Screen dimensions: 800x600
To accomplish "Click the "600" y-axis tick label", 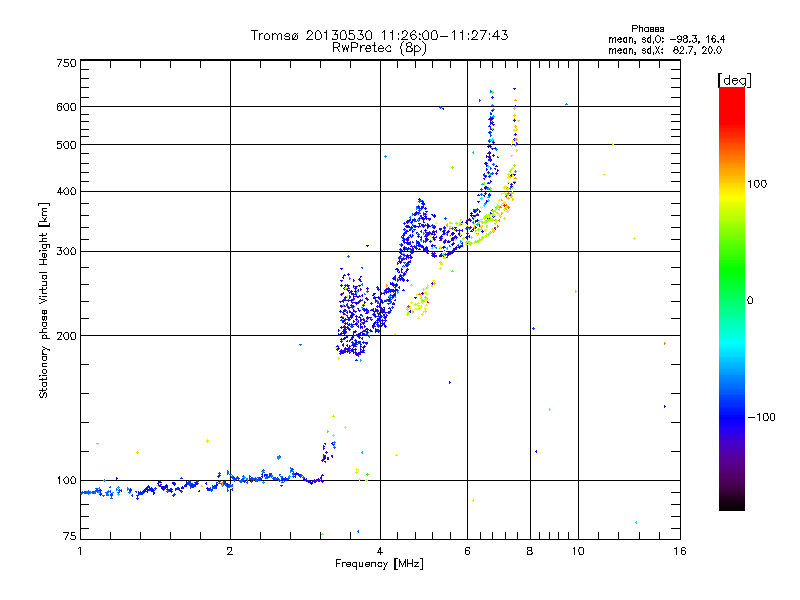I will [x=66, y=107].
